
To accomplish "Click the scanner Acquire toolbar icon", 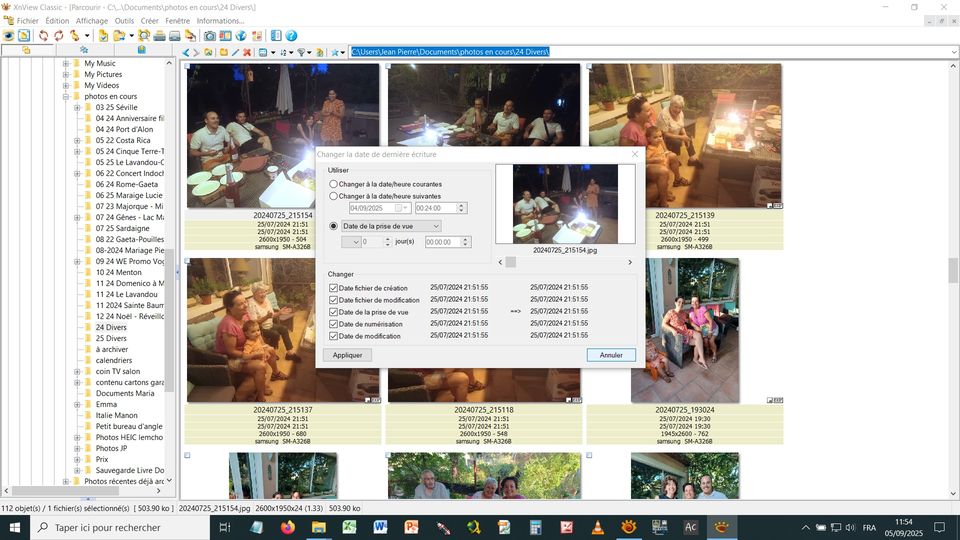I will [174, 36].
